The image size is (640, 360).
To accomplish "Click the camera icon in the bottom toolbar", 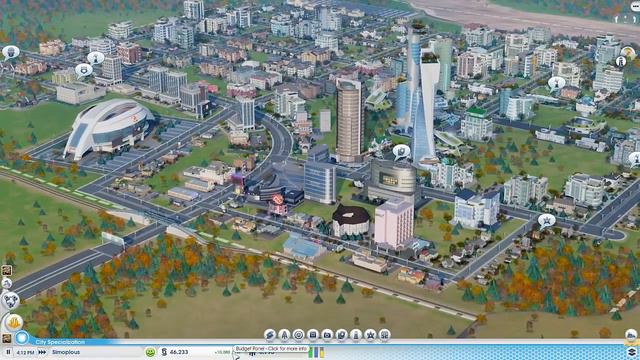I will point(327,335).
